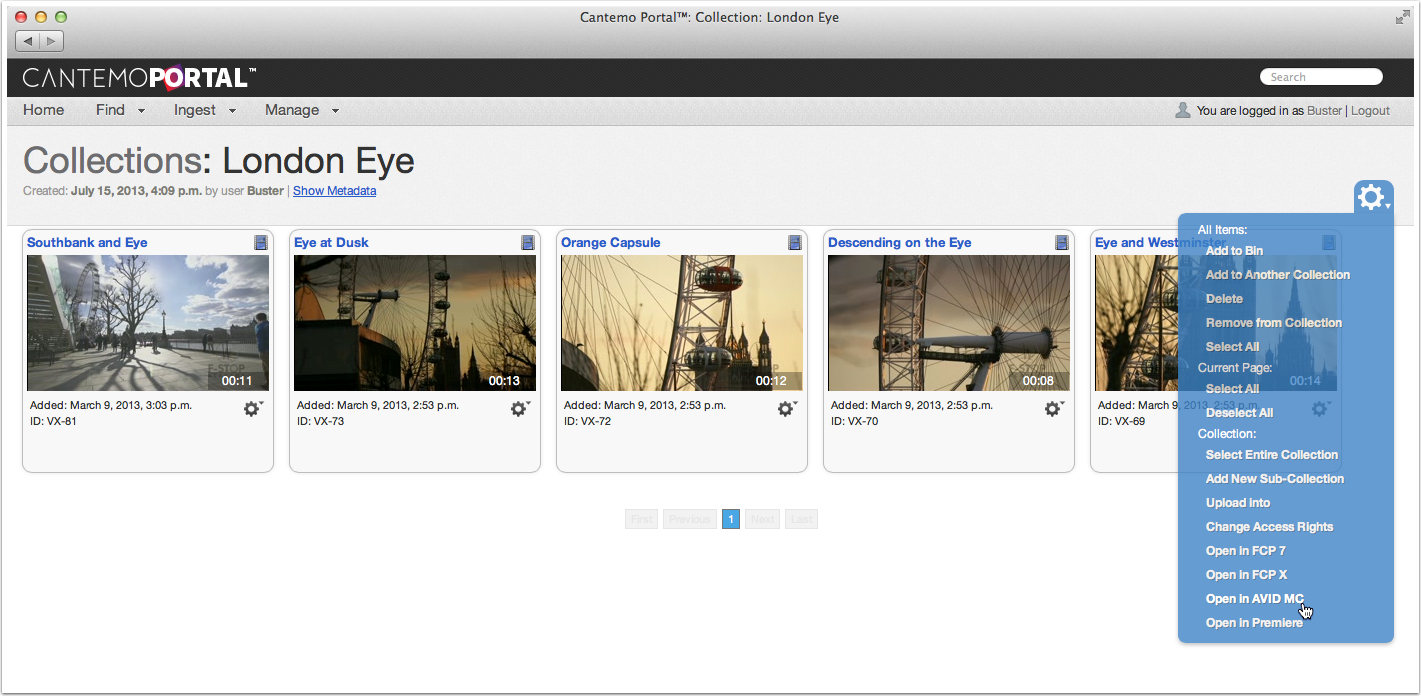Click the ID: VX-73 text
This screenshot has height=696, width=1421.
pyautogui.click(x=321, y=421)
